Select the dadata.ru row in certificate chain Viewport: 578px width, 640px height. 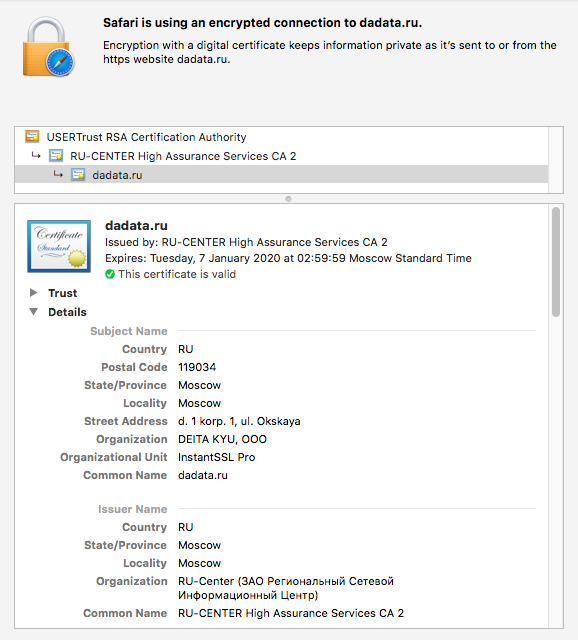tap(281, 175)
